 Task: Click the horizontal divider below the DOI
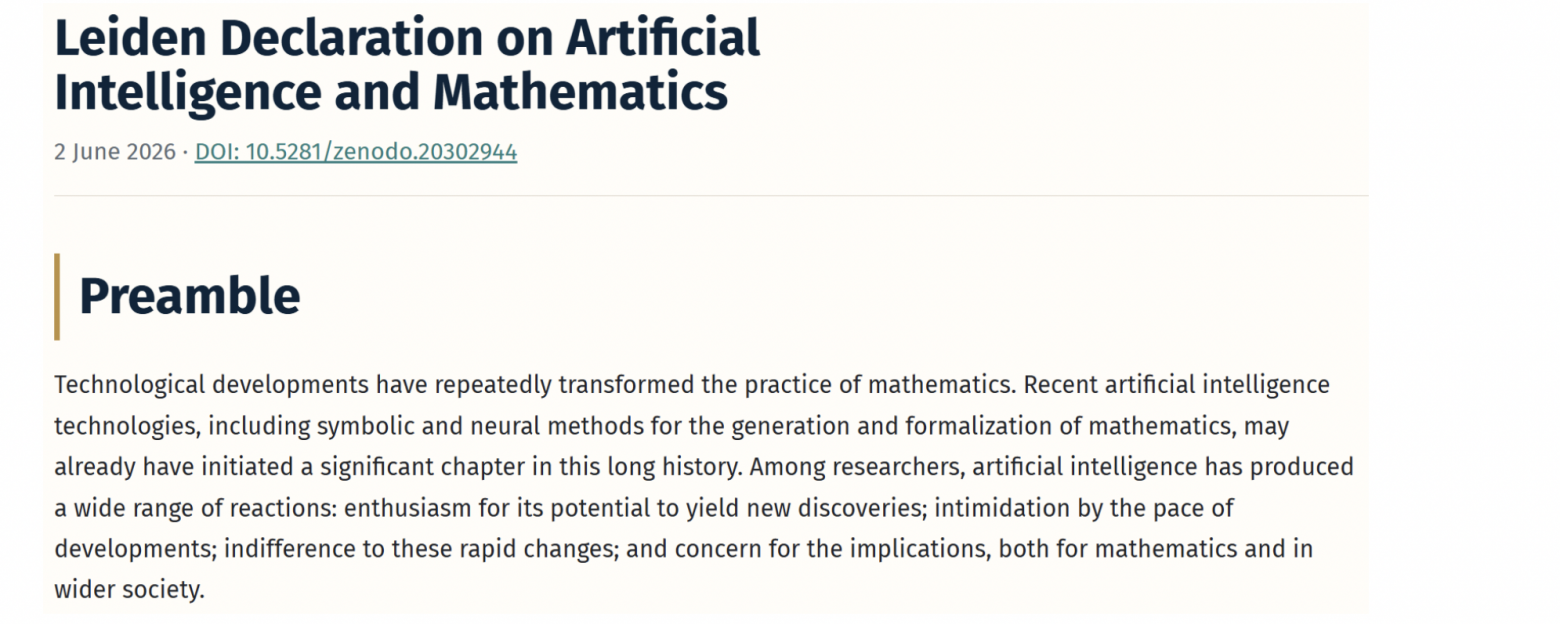(711, 196)
